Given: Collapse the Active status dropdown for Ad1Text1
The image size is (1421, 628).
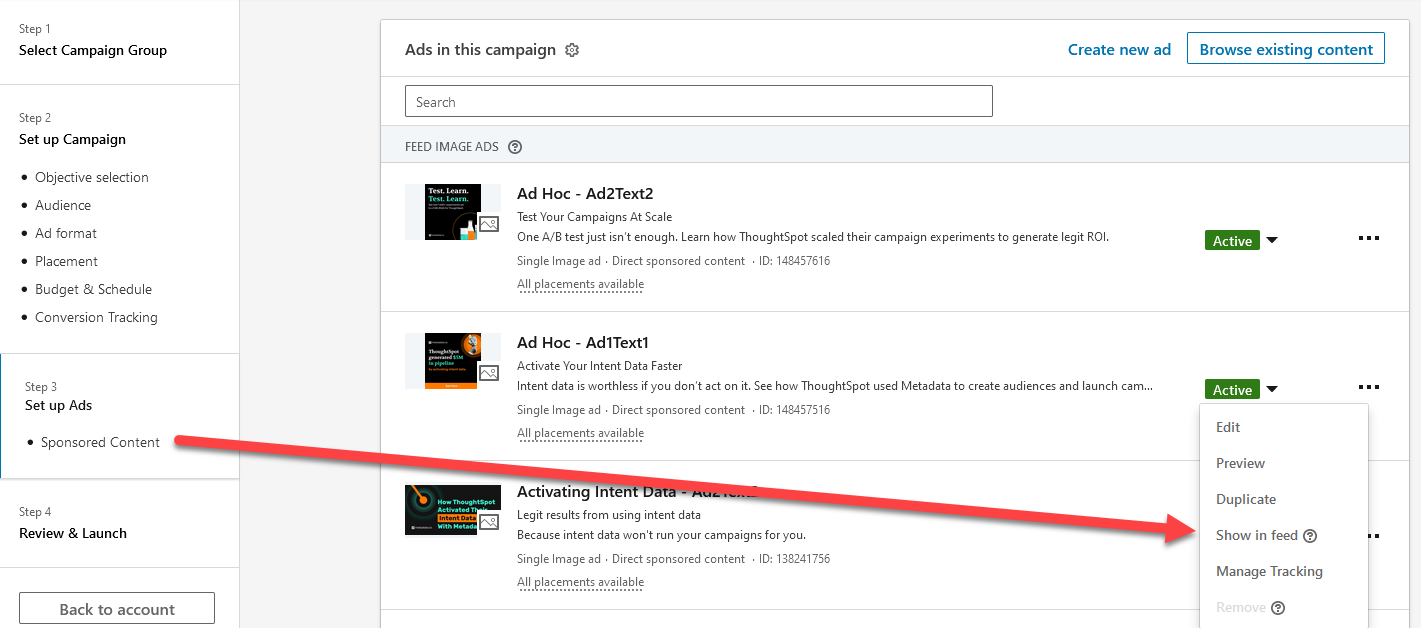Looking at the screenshot, I should 1272,389.
